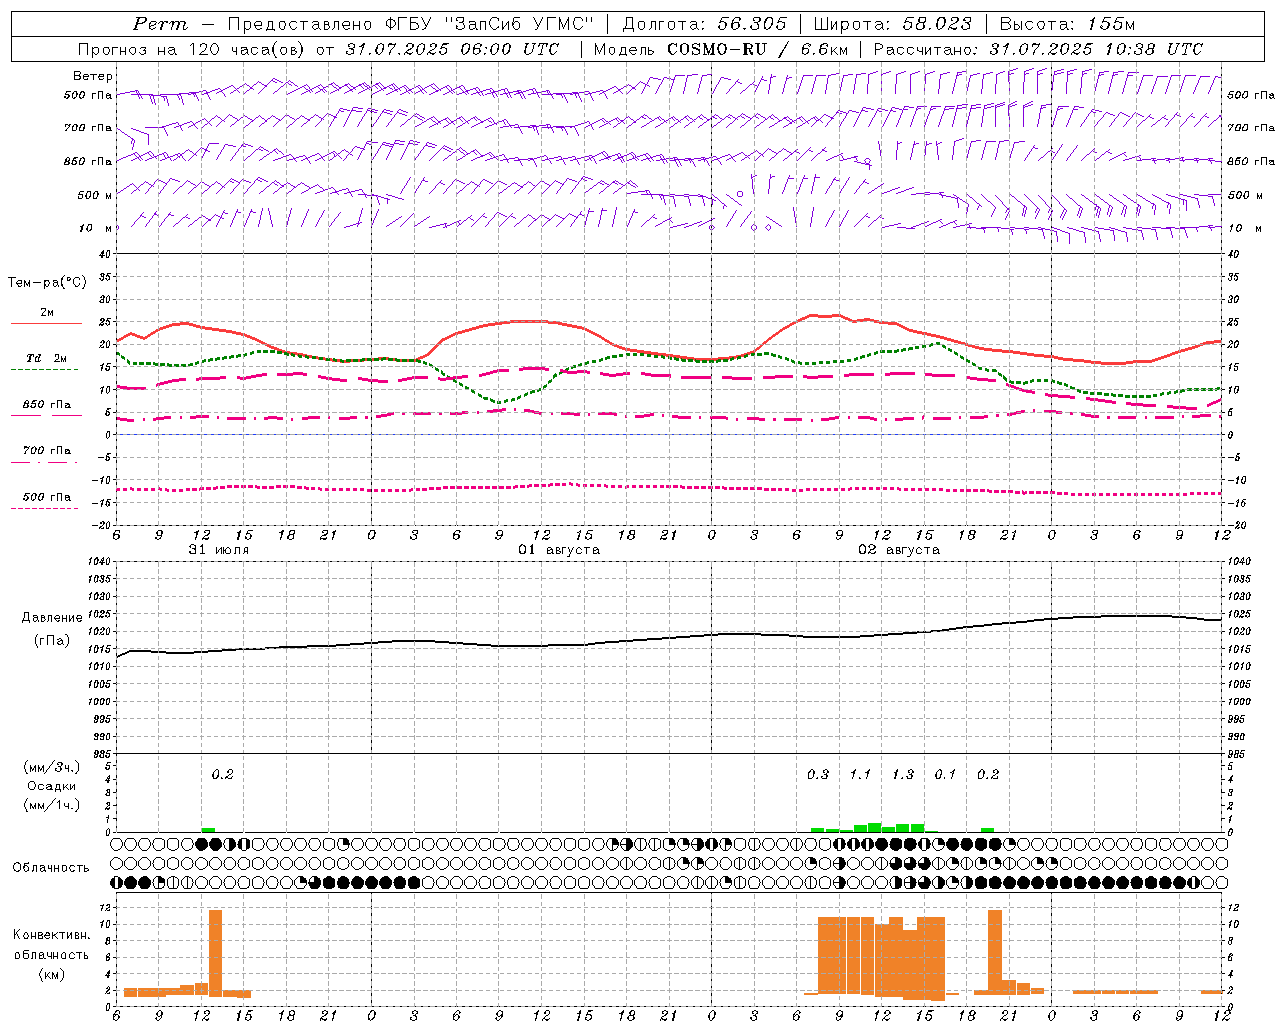Select the 'Долгота: 56.305' longitude text

click(x=705, y=24)
